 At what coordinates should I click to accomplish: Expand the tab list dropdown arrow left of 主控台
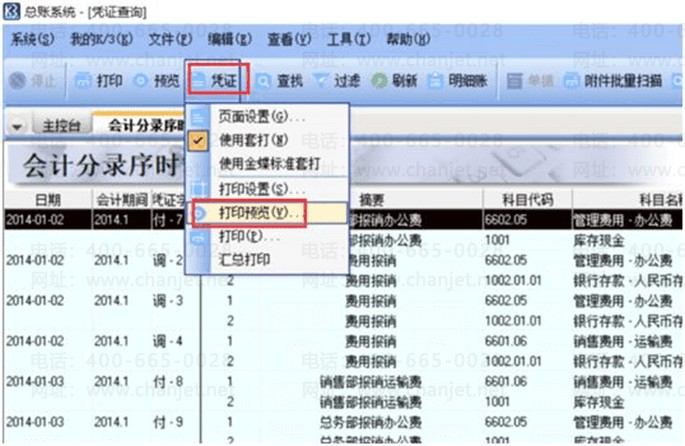pos(17,127)
